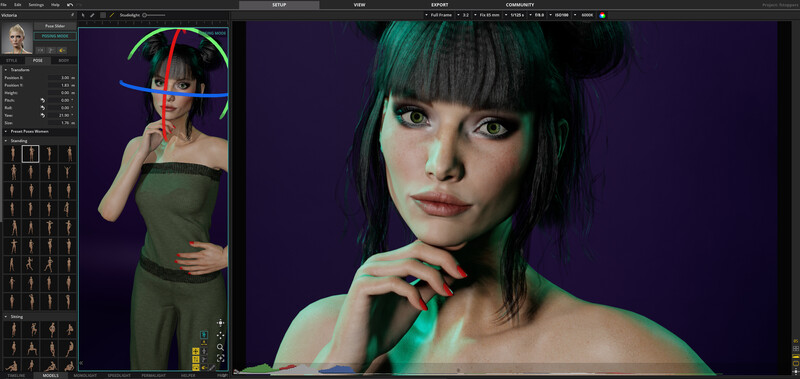Toggle the yellow light icon under thumbnail
Screen dimensions: 800x379
click(62, 50)
